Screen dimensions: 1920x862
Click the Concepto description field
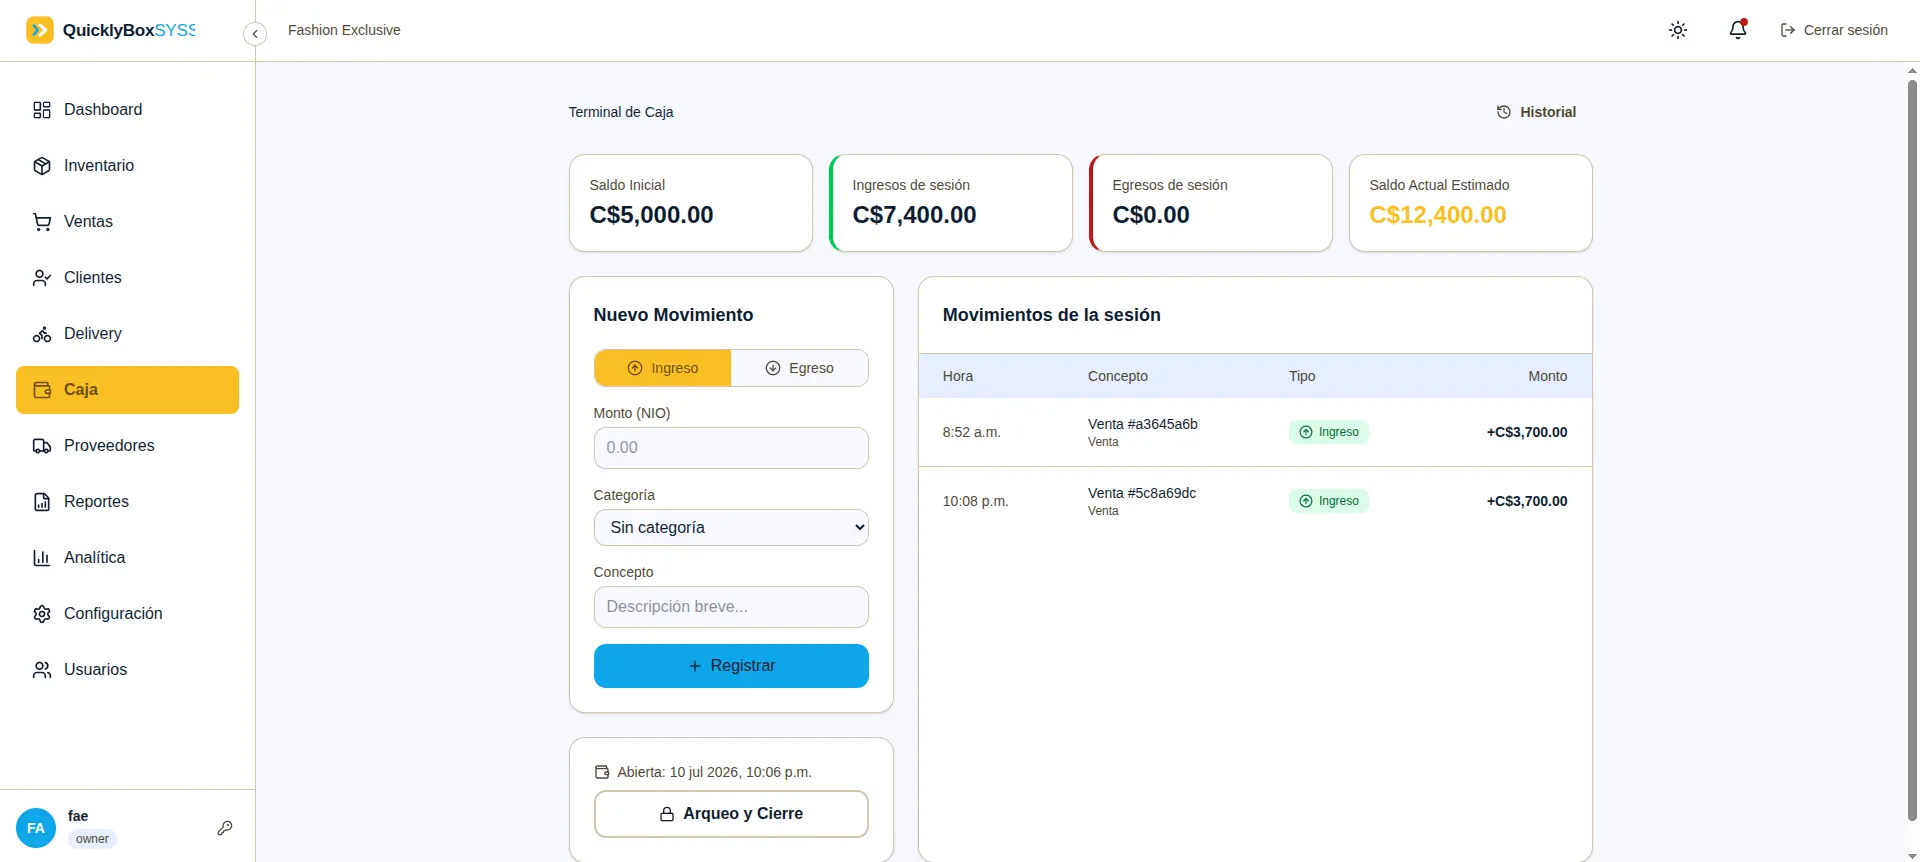(x=731, y=607)
